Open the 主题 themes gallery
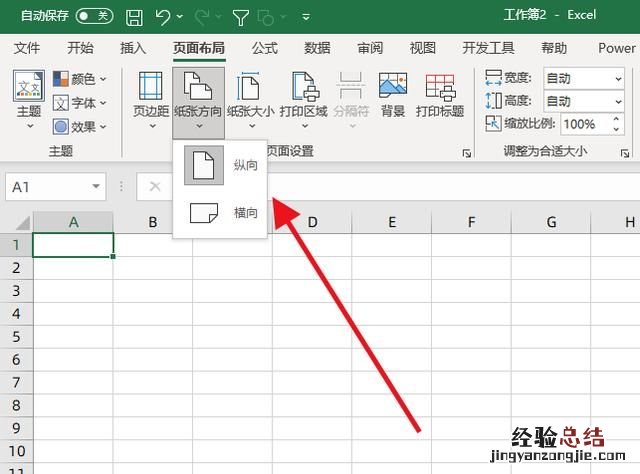The image size is (640, 474). (x=29, y=98)
